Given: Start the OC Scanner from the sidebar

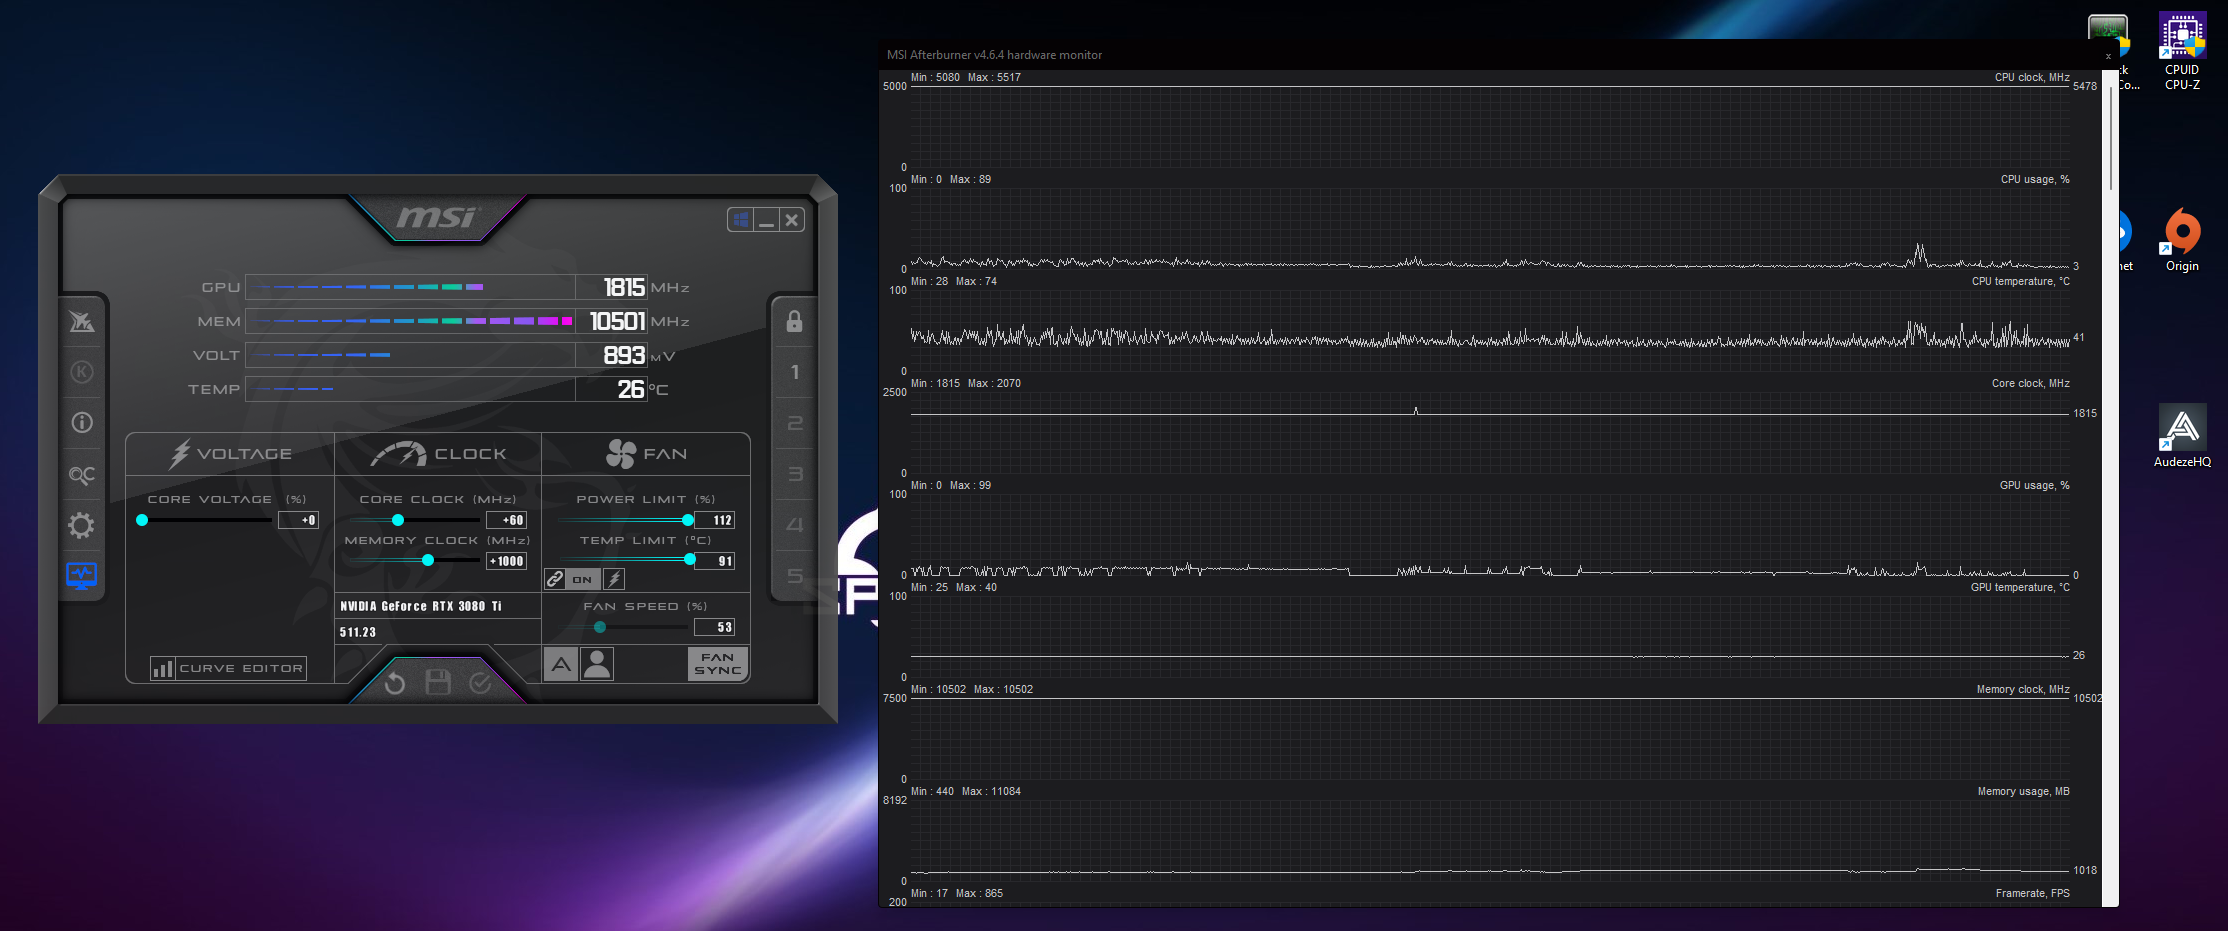Looking at the screenshot, I should pyautogui.click(x=82, y=474).
